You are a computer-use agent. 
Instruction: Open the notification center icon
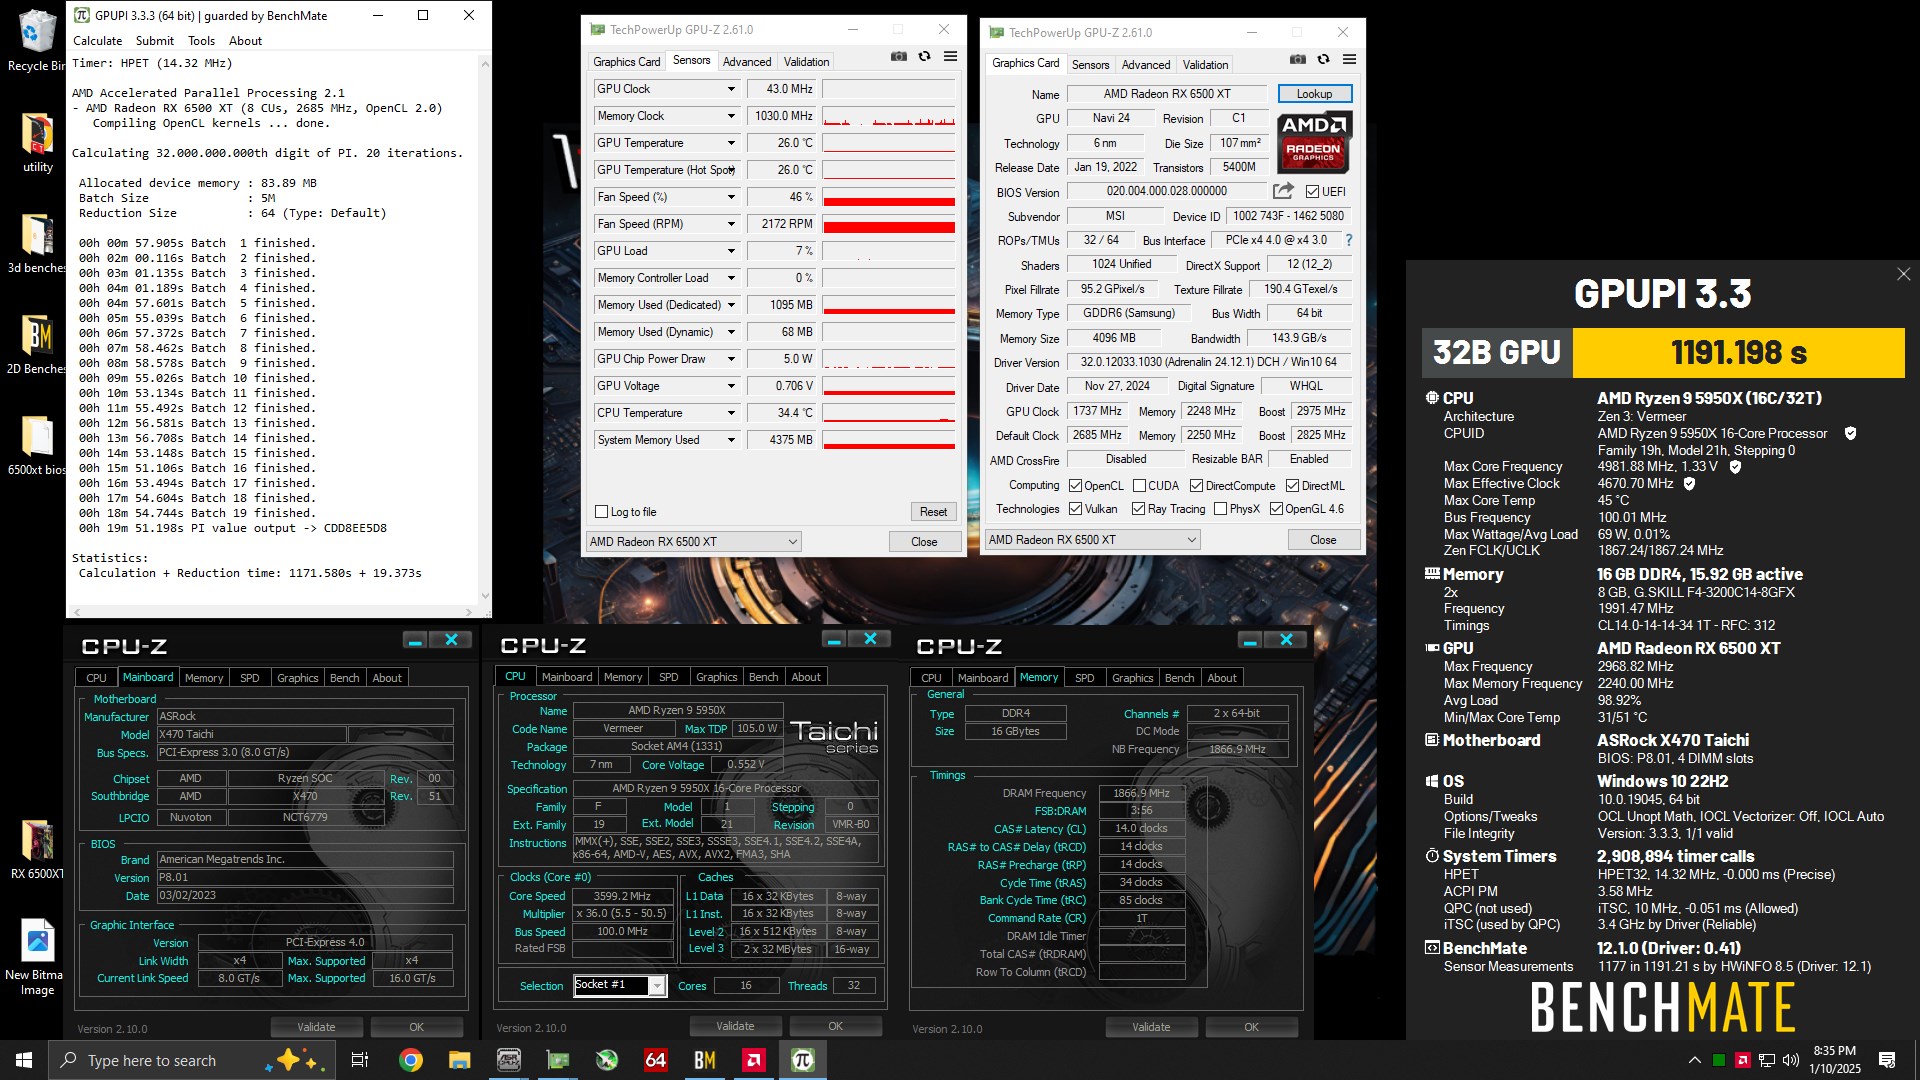pos(1887,1060)
